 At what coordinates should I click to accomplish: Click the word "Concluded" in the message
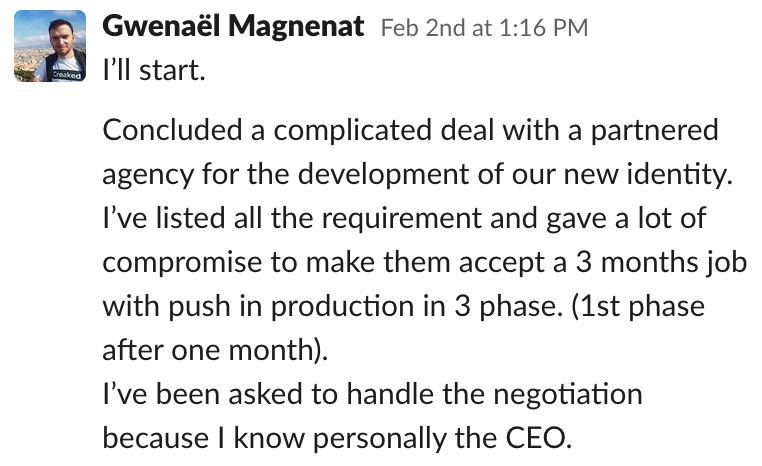(x=172, y=130)
